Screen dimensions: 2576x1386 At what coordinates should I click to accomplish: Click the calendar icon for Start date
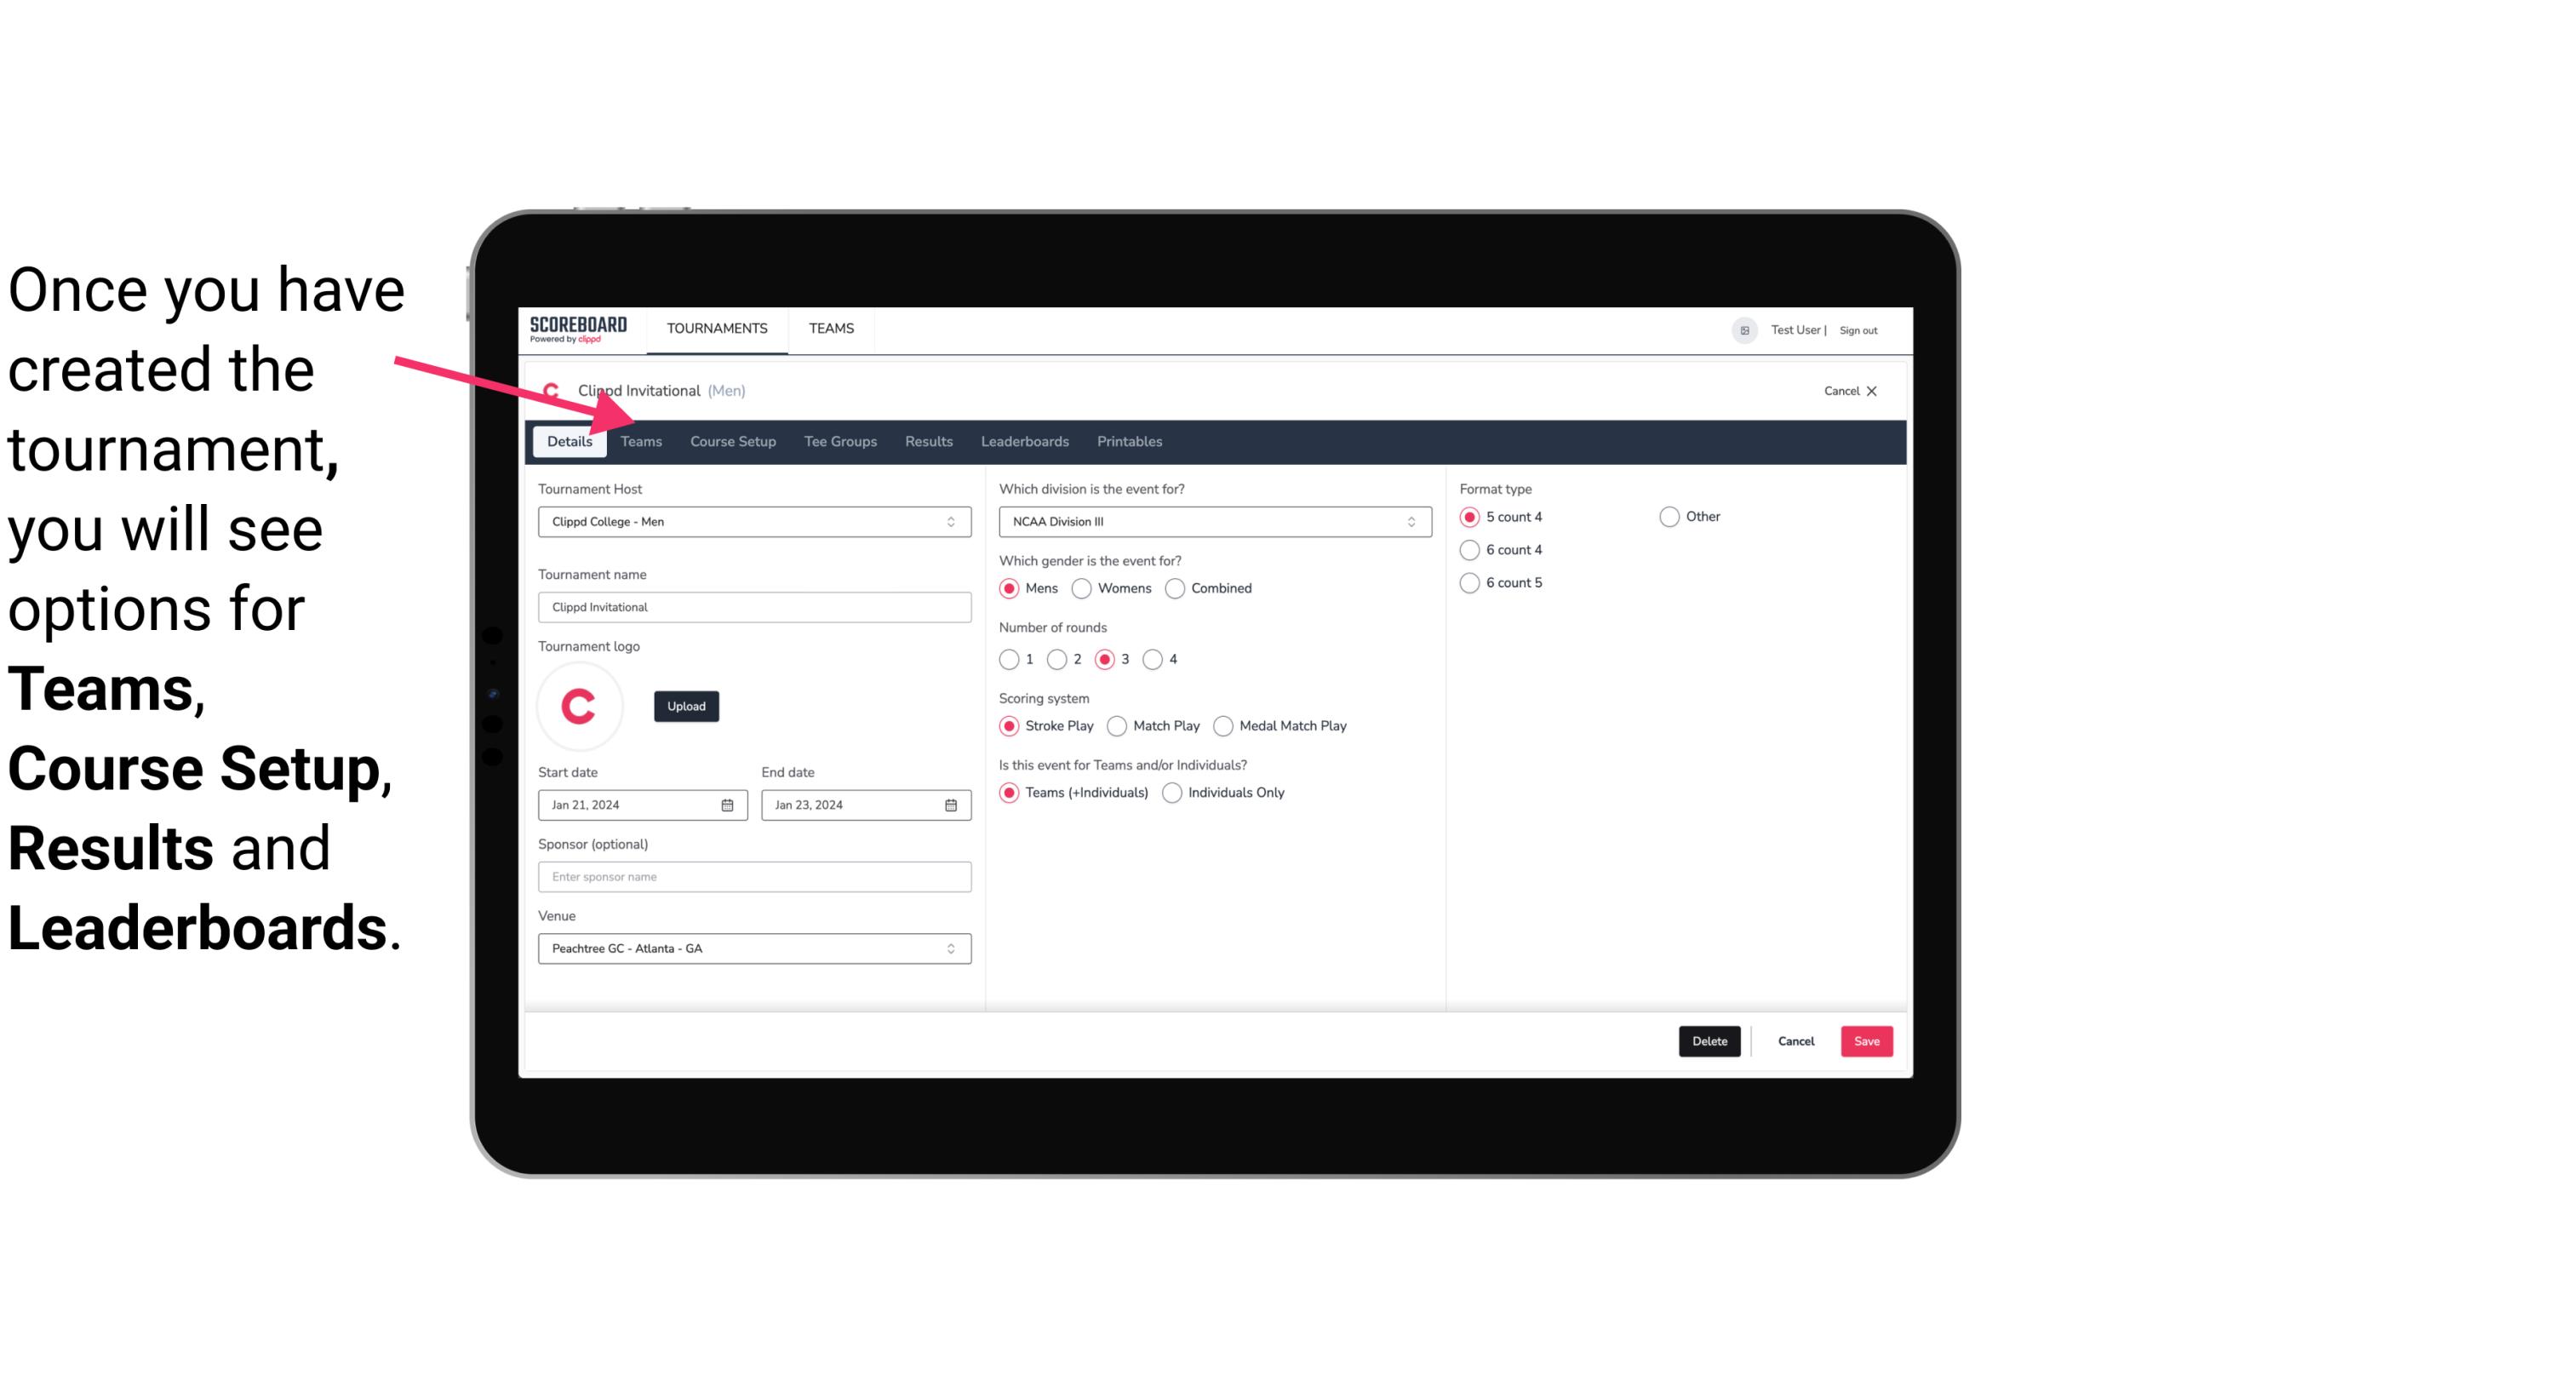pyautogui.click(x=729, y=804)
